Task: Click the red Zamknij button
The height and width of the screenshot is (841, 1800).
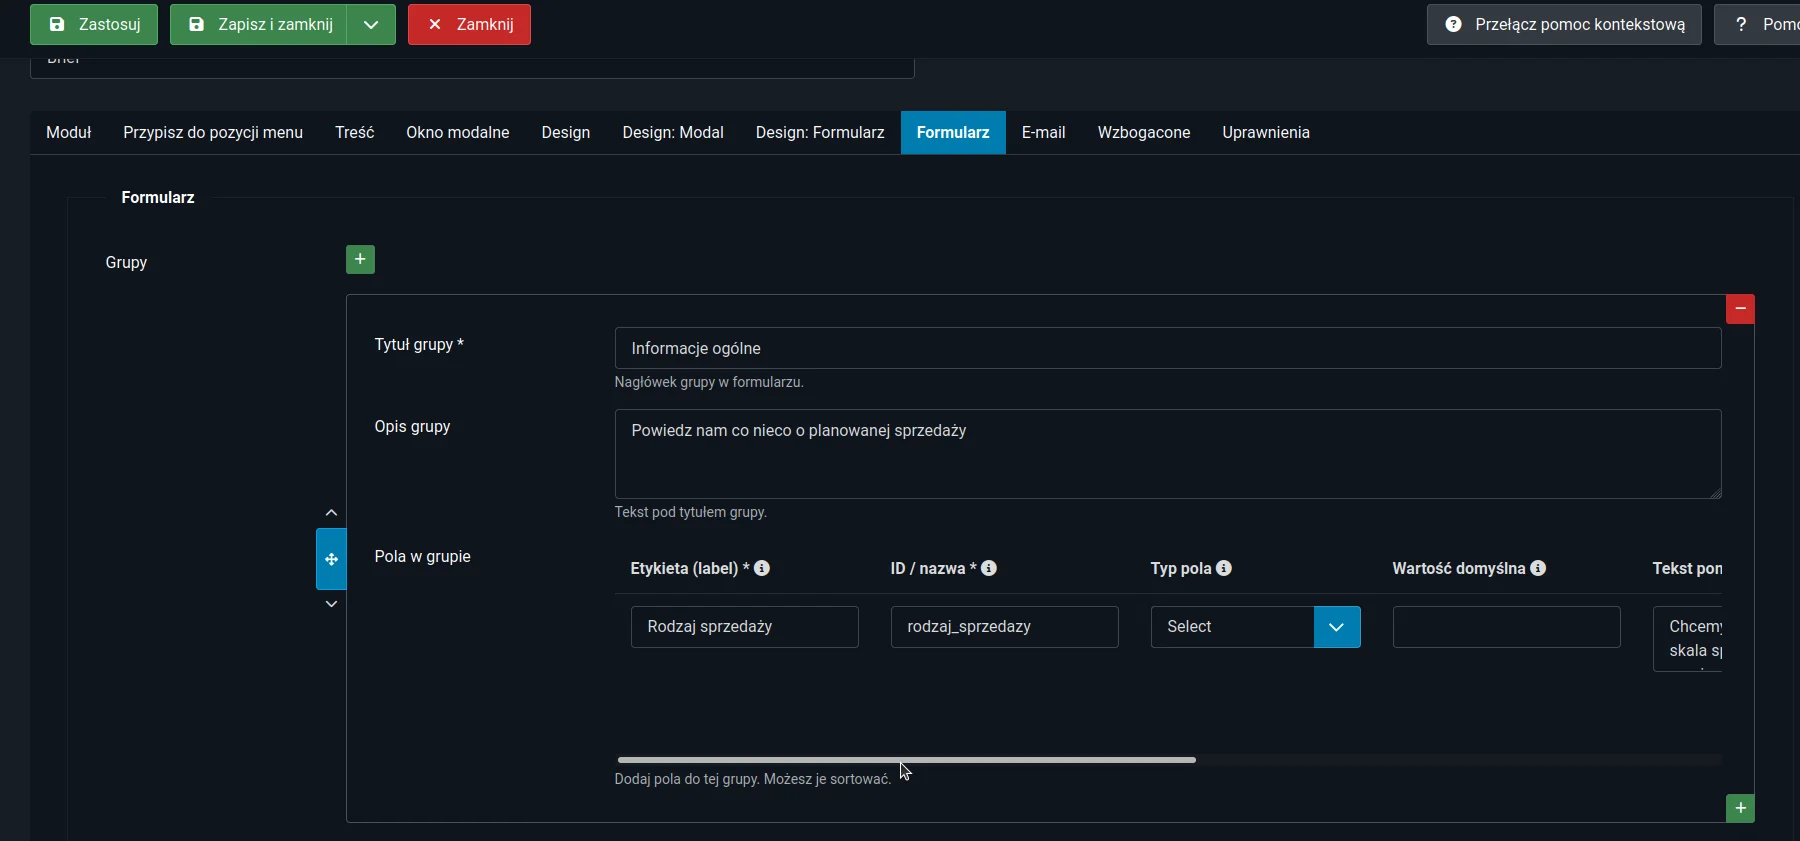Action: 469,24
